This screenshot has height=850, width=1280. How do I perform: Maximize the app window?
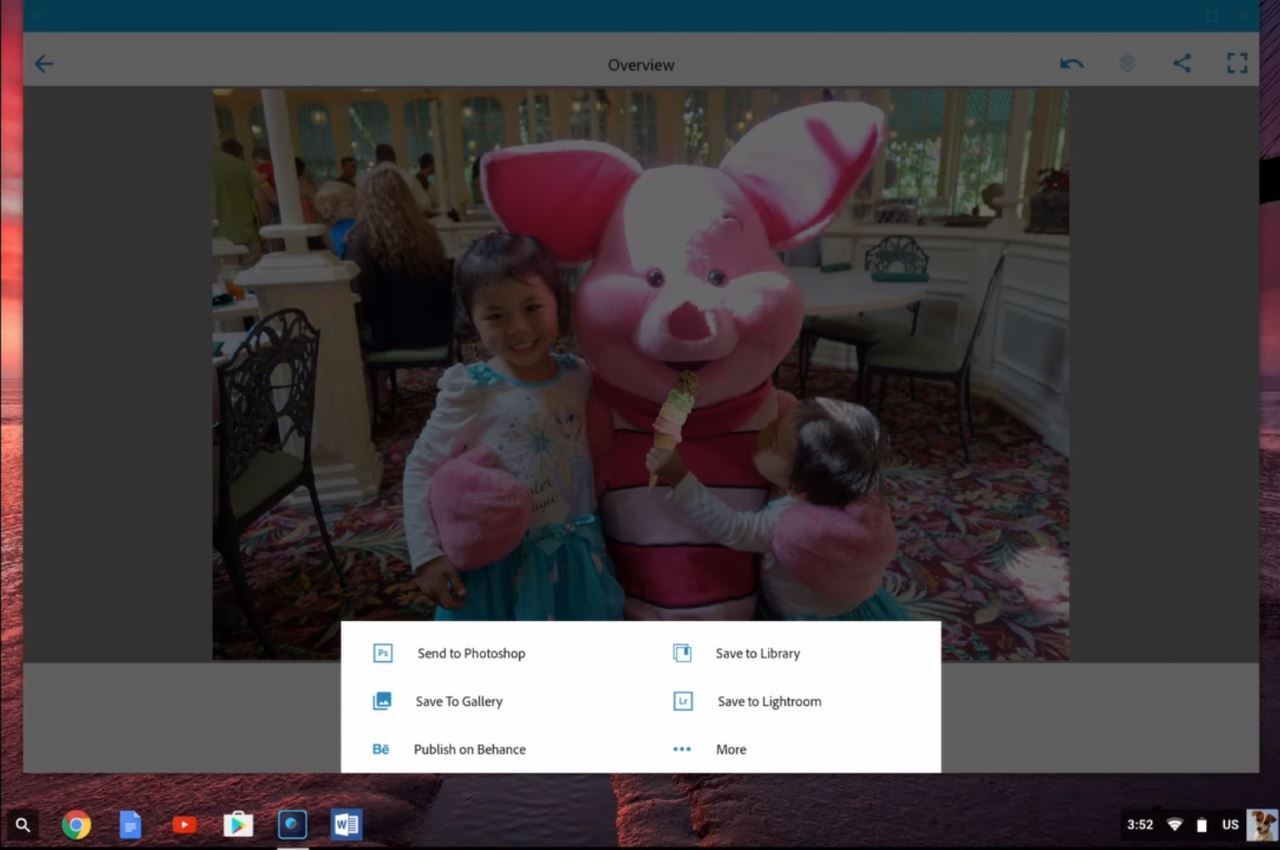click(1211, 16)
